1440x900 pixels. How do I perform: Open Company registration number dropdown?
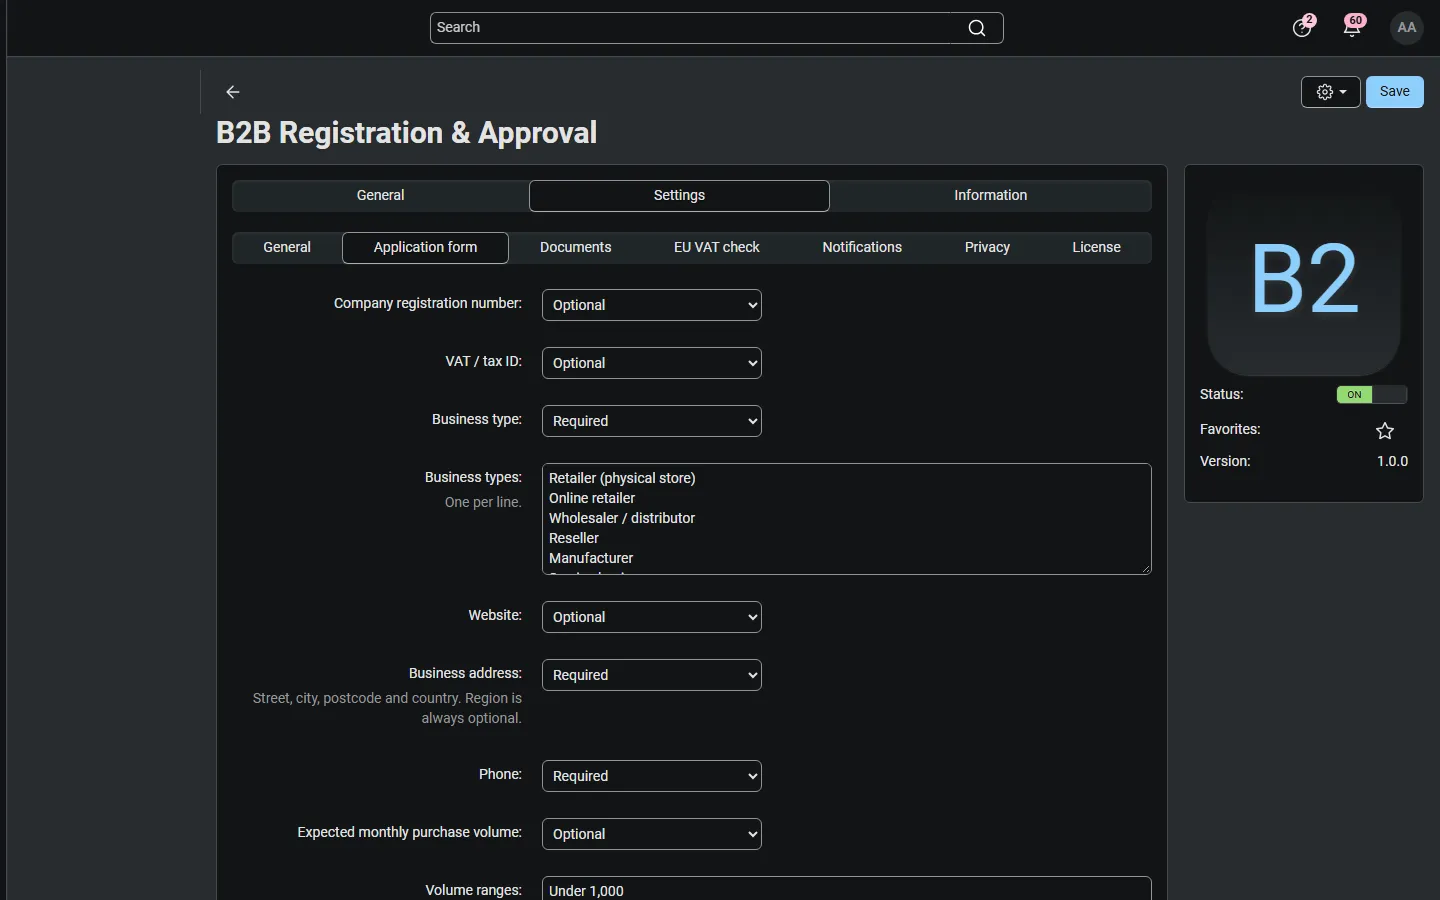pos(652,305)
